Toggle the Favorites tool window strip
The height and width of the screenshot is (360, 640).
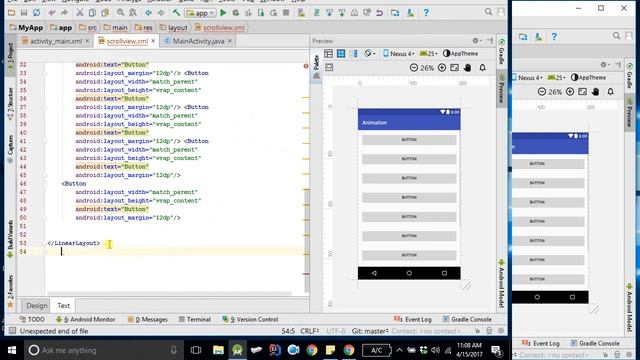point(10,291)
